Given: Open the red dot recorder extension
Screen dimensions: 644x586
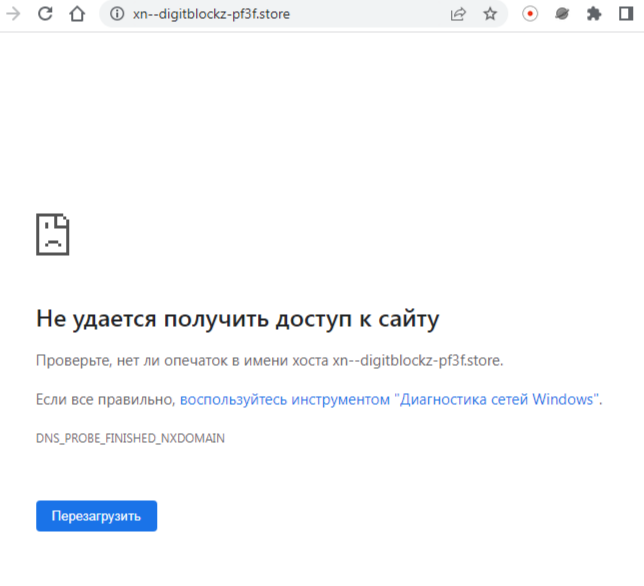Looking at the screenshot, I should [x=530, y=14].
